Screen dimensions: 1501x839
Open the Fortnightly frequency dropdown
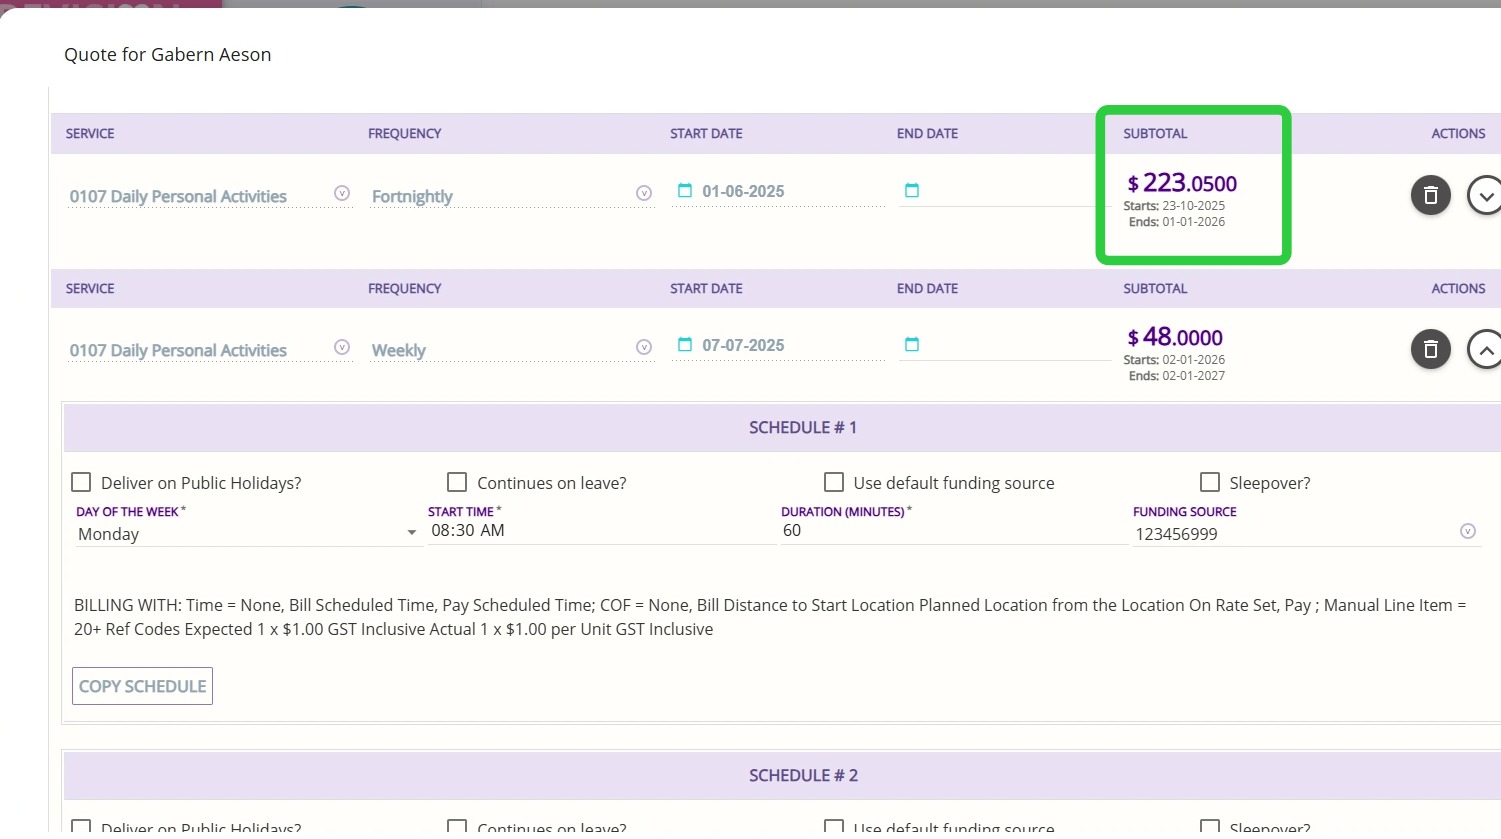coord(644,193)
